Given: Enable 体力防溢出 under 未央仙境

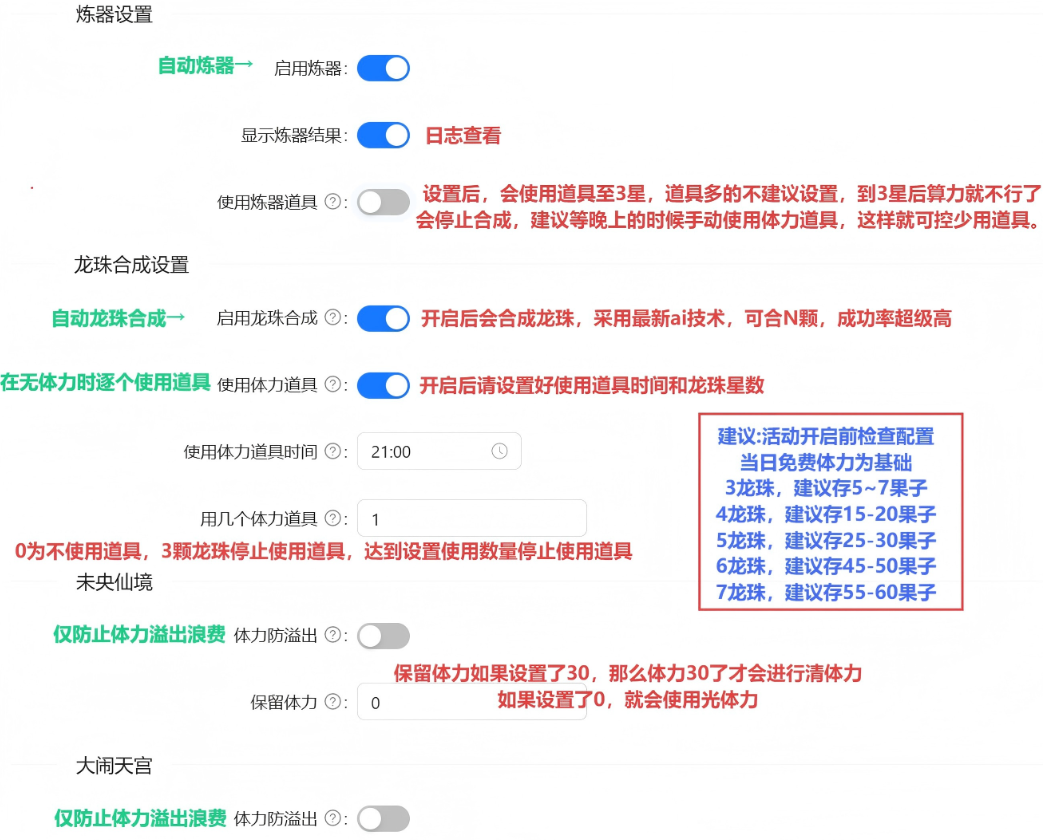Looking at the screenshot, I should (x=383, y=635).
